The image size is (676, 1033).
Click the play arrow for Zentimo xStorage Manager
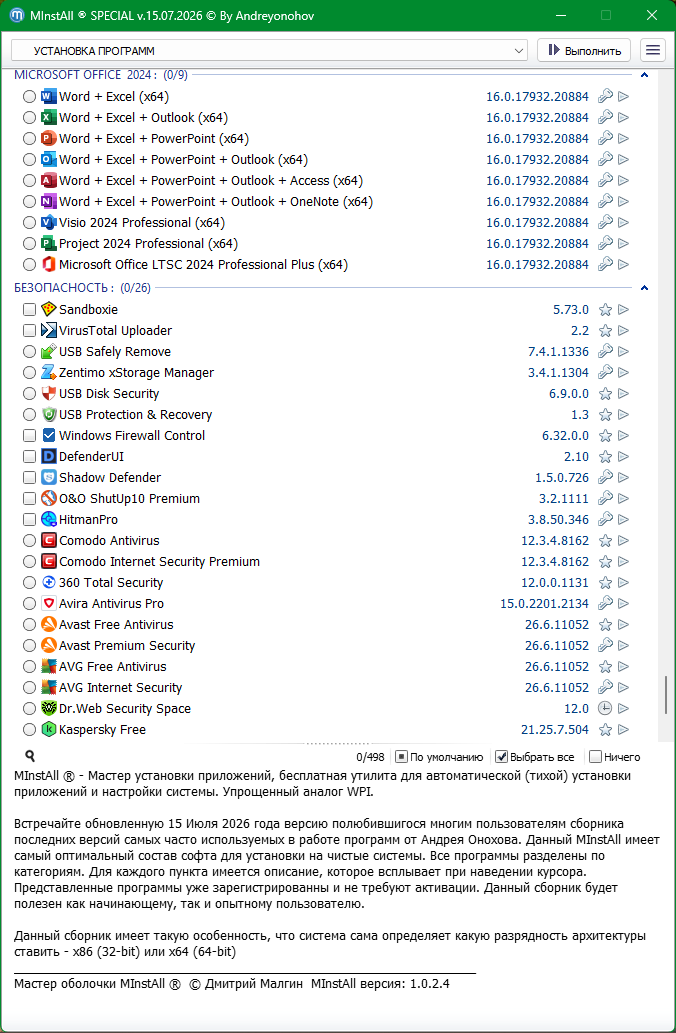[x=623, y=373]
